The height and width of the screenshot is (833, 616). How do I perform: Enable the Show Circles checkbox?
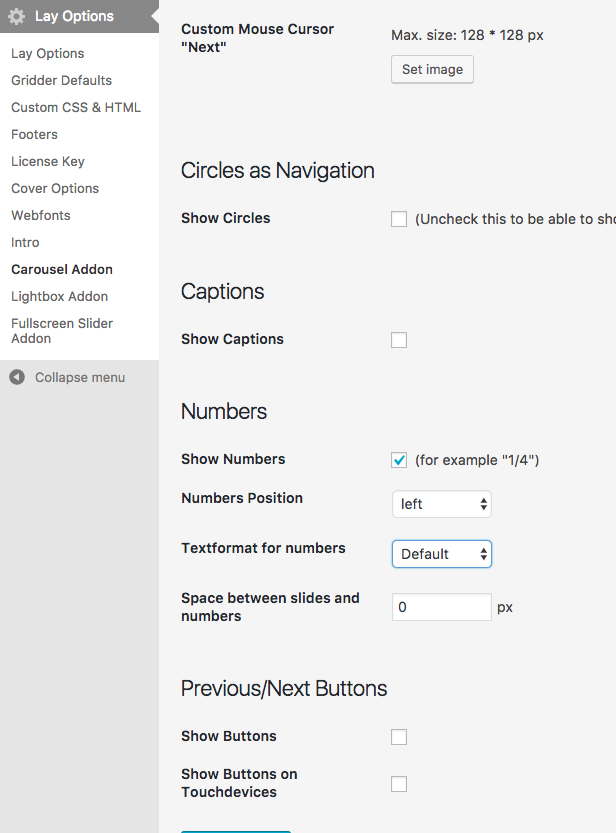point(399,219)
